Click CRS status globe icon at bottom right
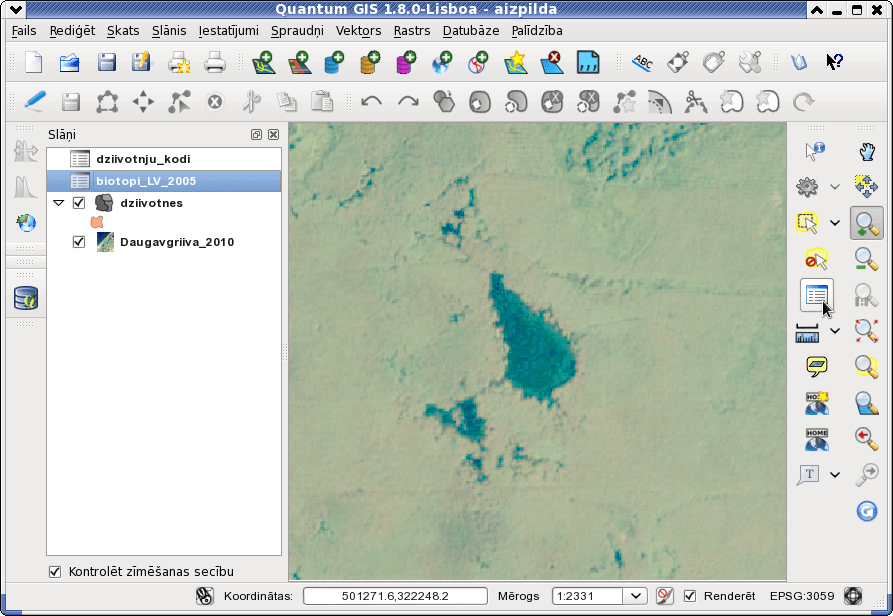The width and height of the screenshot is (893, 616). pyautogui.click(x=853, y=596)
